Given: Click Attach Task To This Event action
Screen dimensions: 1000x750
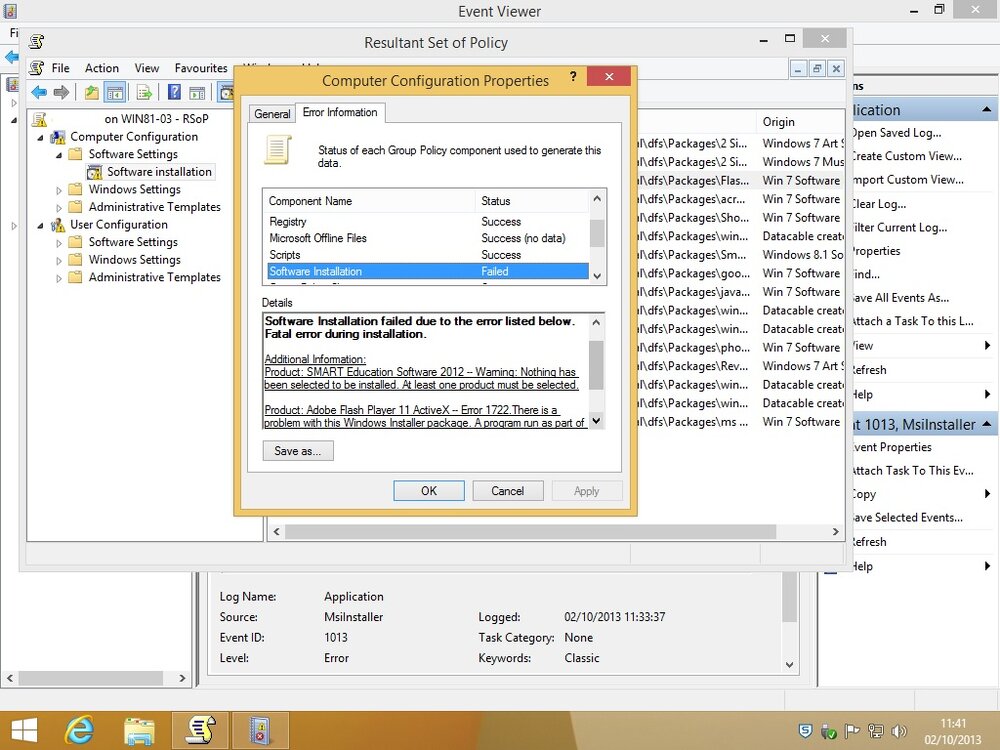Looking at the screenshot, I should click(913, 471).
